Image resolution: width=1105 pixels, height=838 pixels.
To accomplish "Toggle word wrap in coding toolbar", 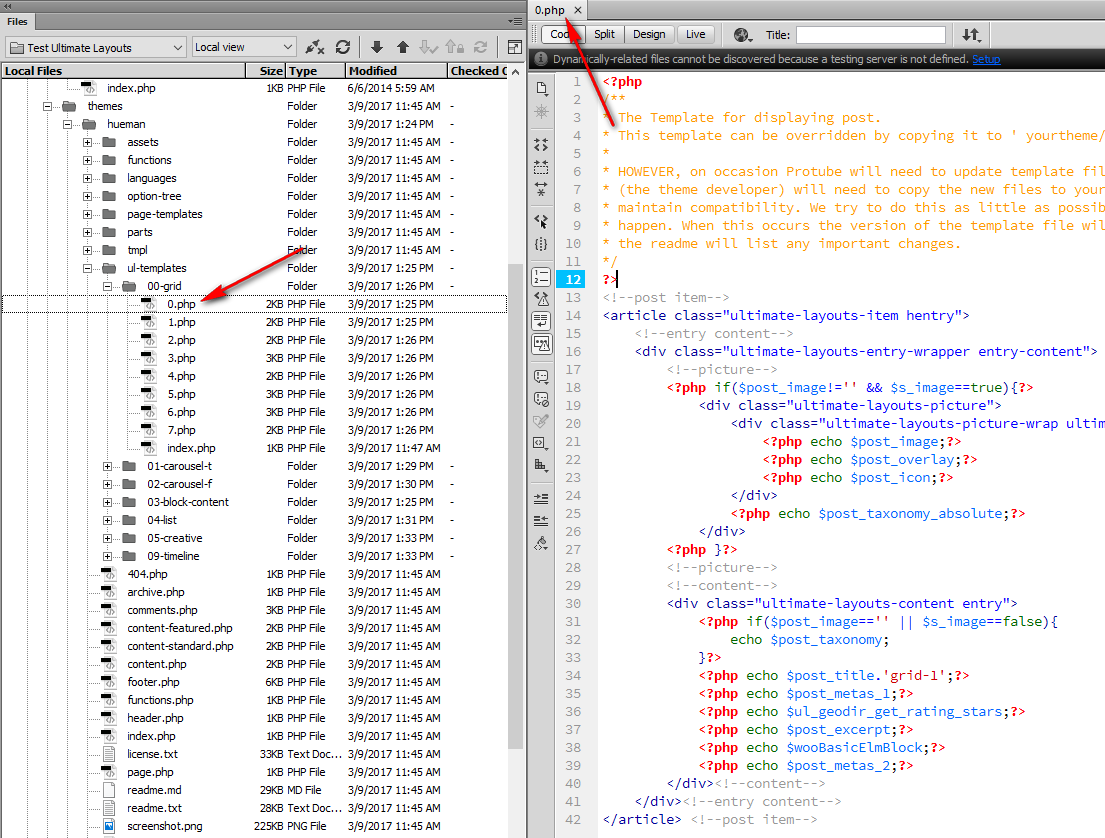I will pyautogui.click(x=541, y=321).
